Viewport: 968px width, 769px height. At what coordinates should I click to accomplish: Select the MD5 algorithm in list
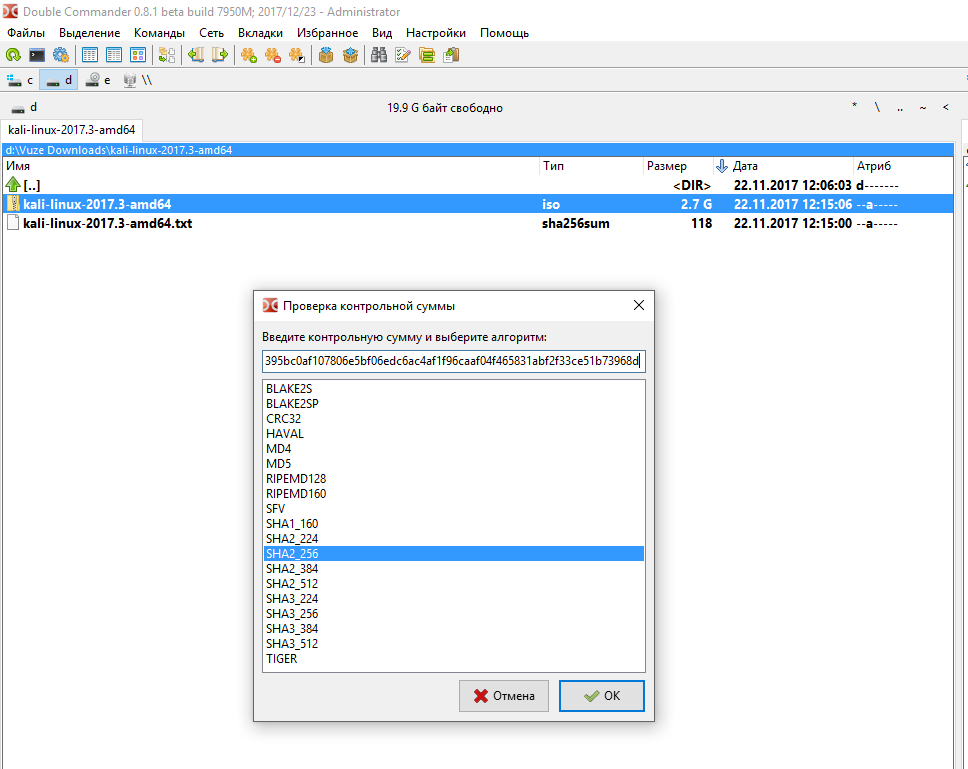coord(278,464)
